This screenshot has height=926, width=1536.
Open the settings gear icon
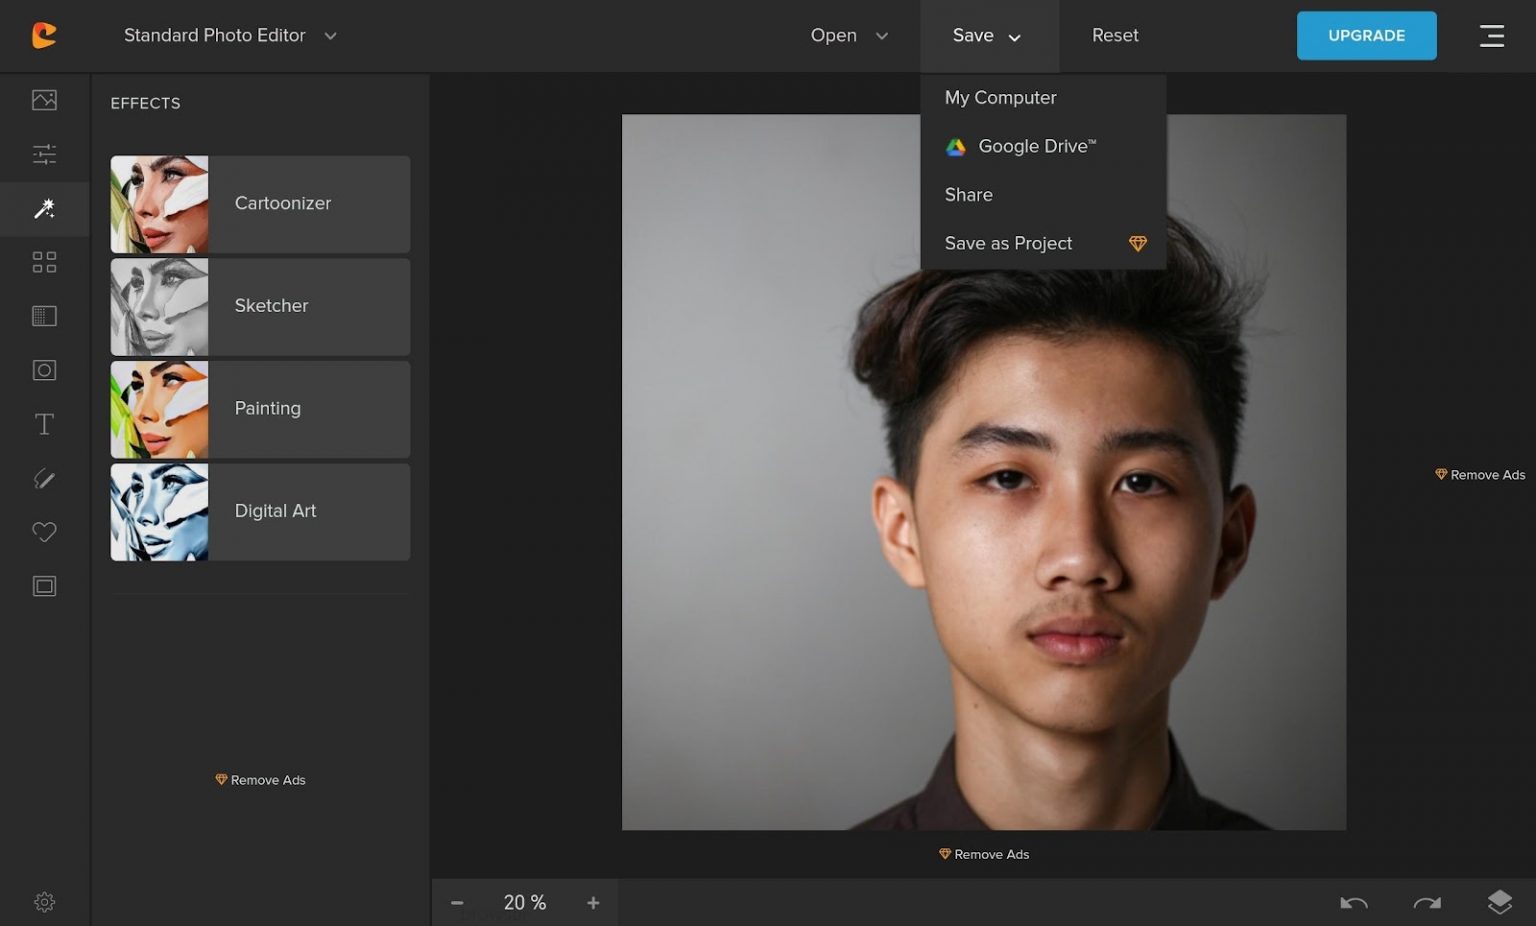pyautogui.click(x=44, y=902)
